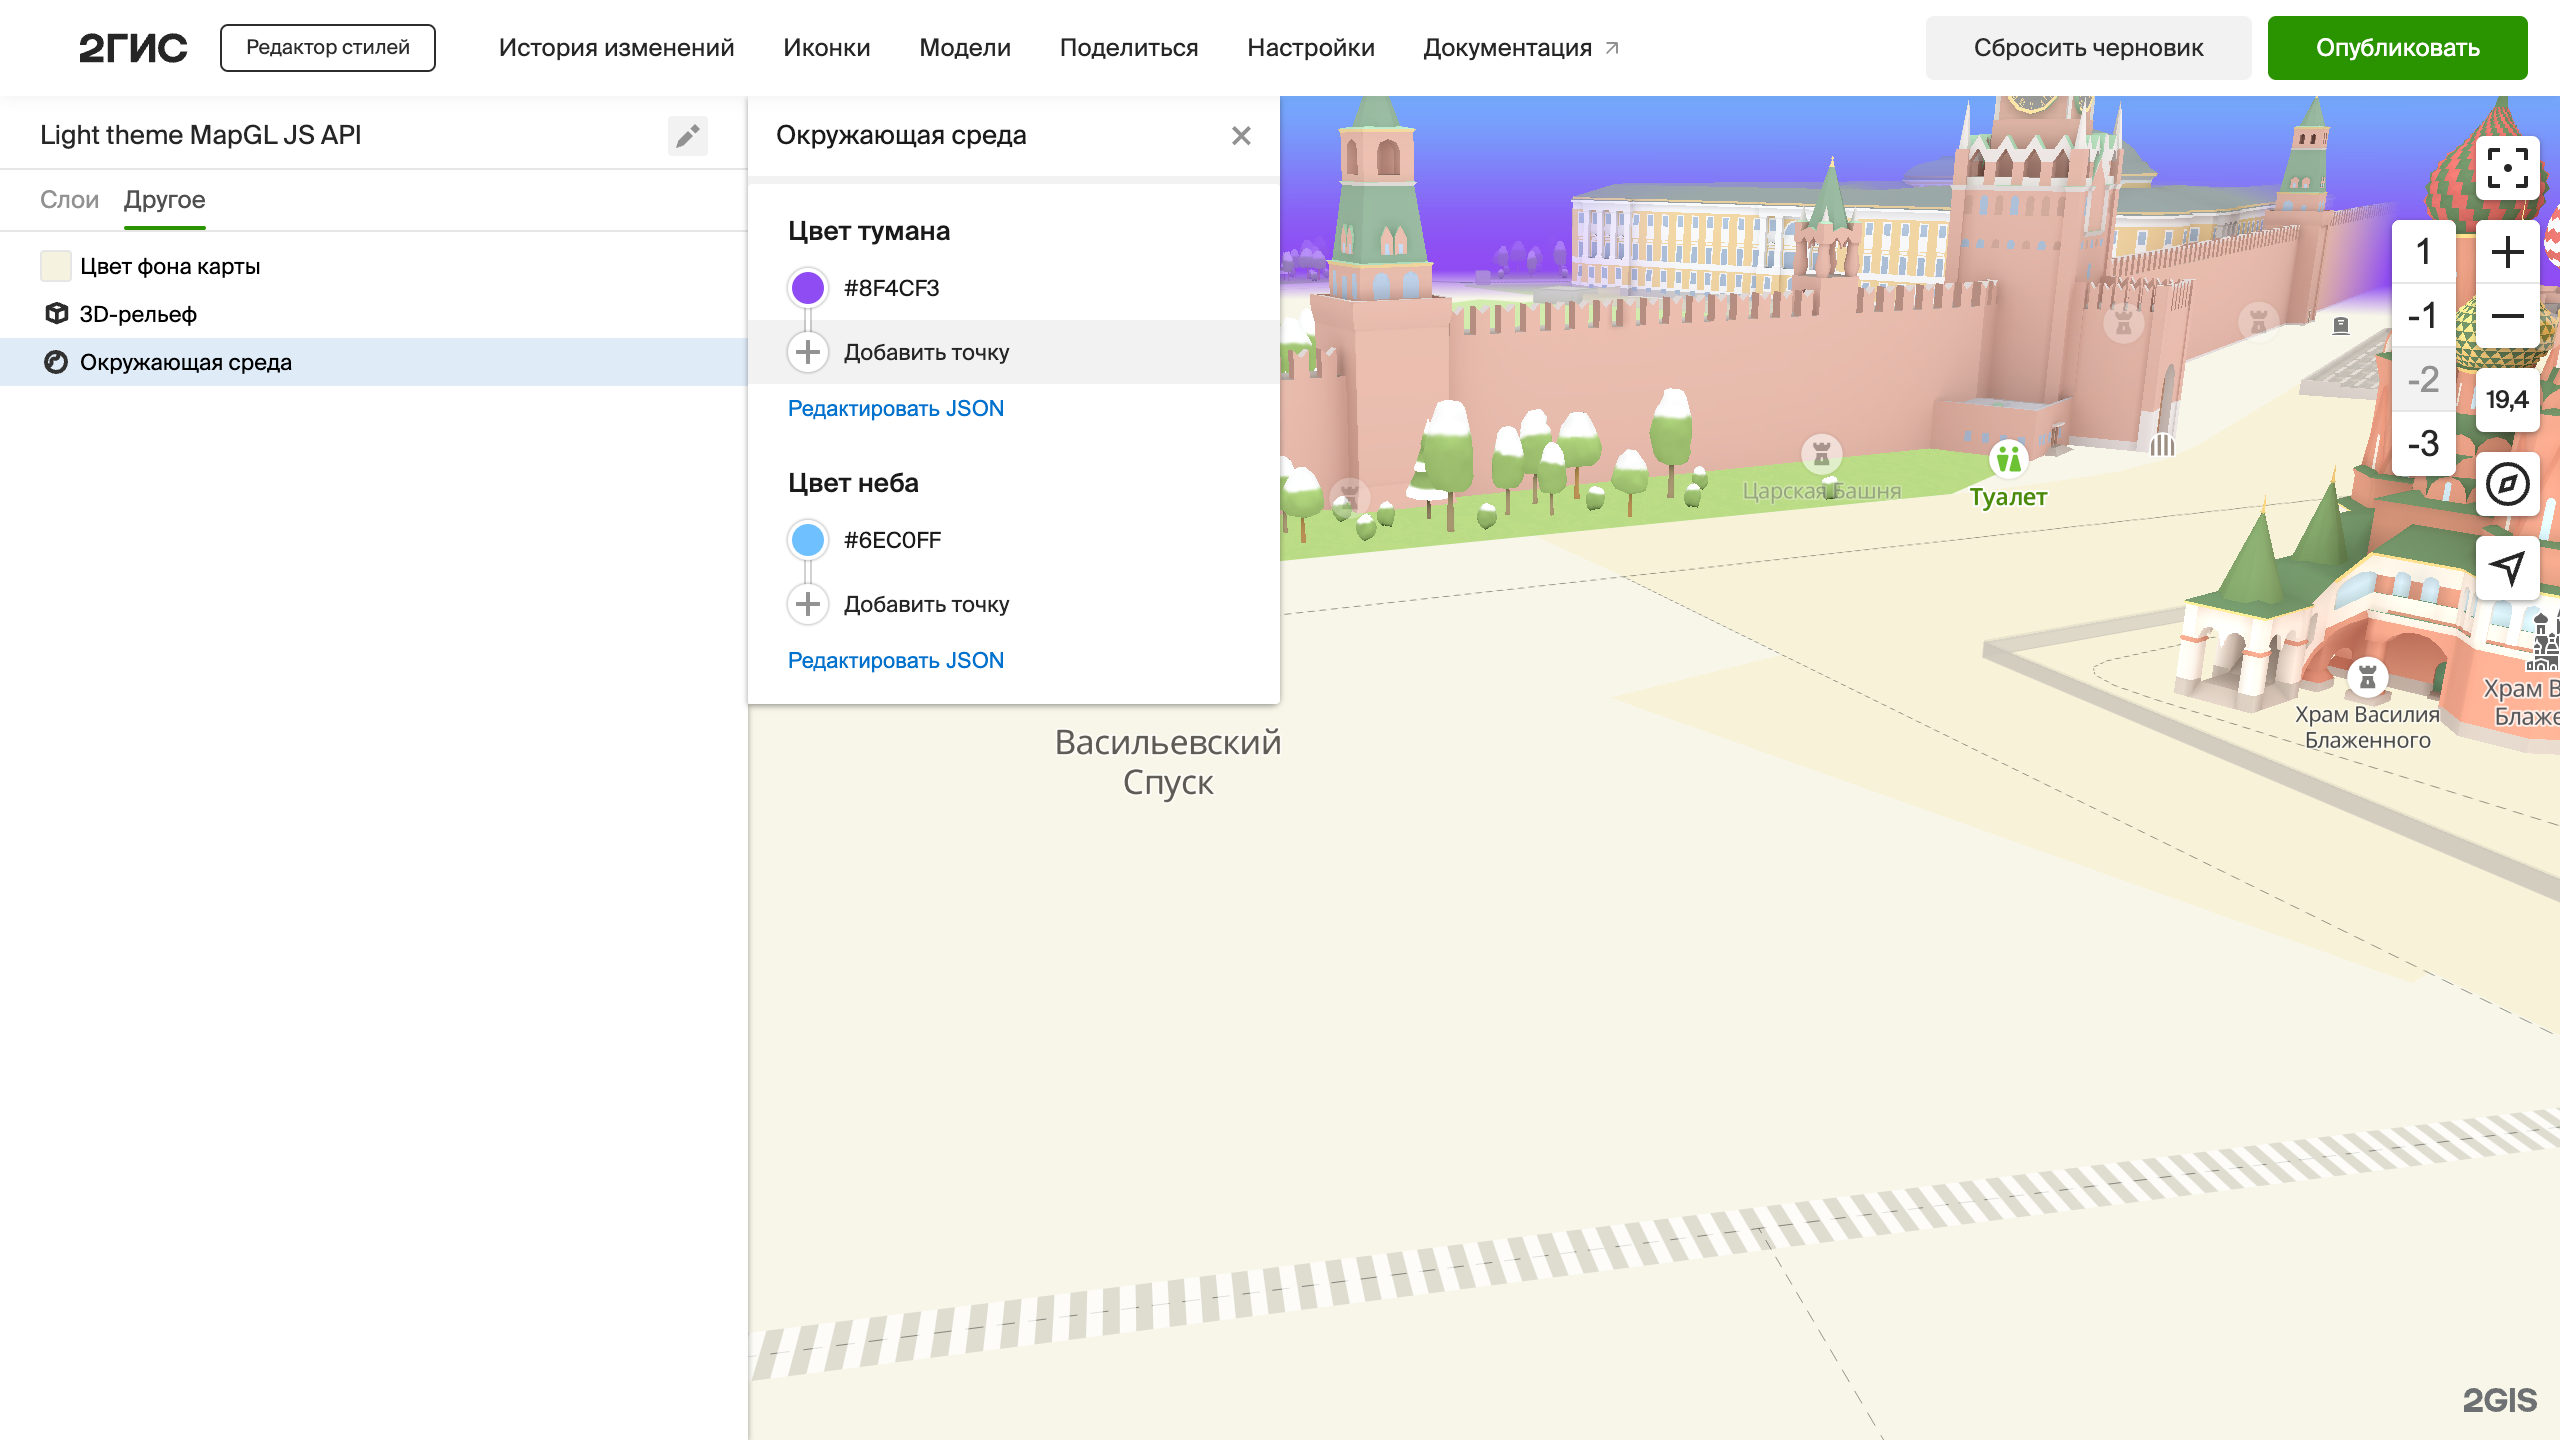Zoom out with the minus button
The image size is (2560, 1440).
click(2507, 316)
